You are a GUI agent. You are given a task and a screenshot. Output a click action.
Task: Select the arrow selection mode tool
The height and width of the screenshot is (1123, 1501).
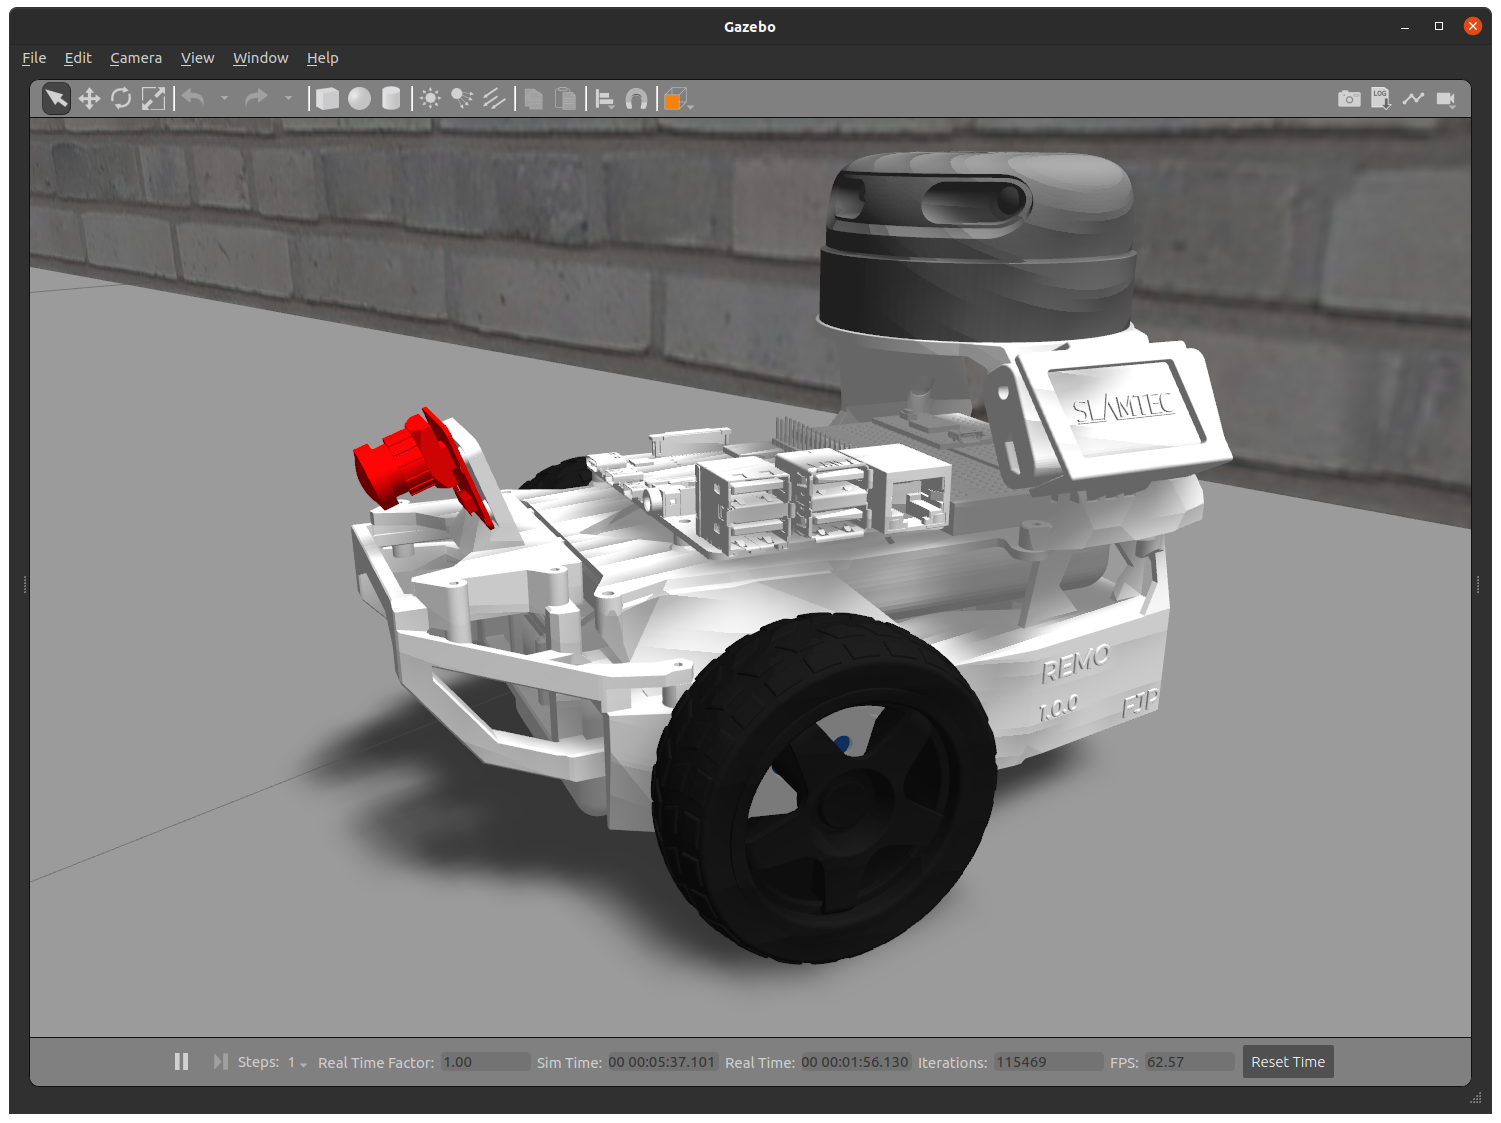click(x=56, y=98)
